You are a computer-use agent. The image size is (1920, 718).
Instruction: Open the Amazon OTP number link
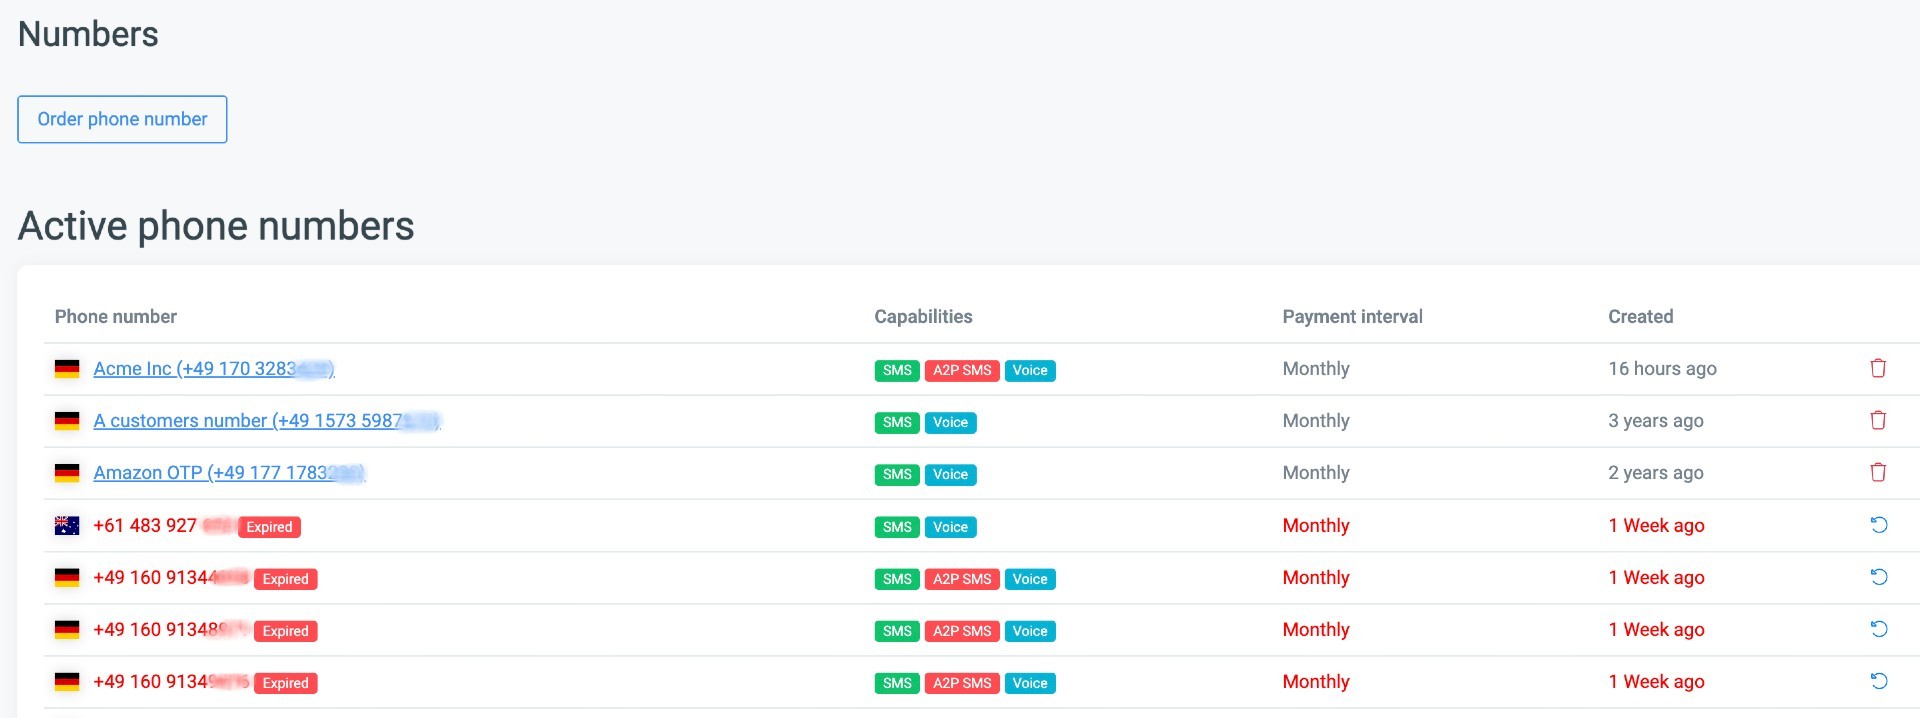[x=228, y=473]
